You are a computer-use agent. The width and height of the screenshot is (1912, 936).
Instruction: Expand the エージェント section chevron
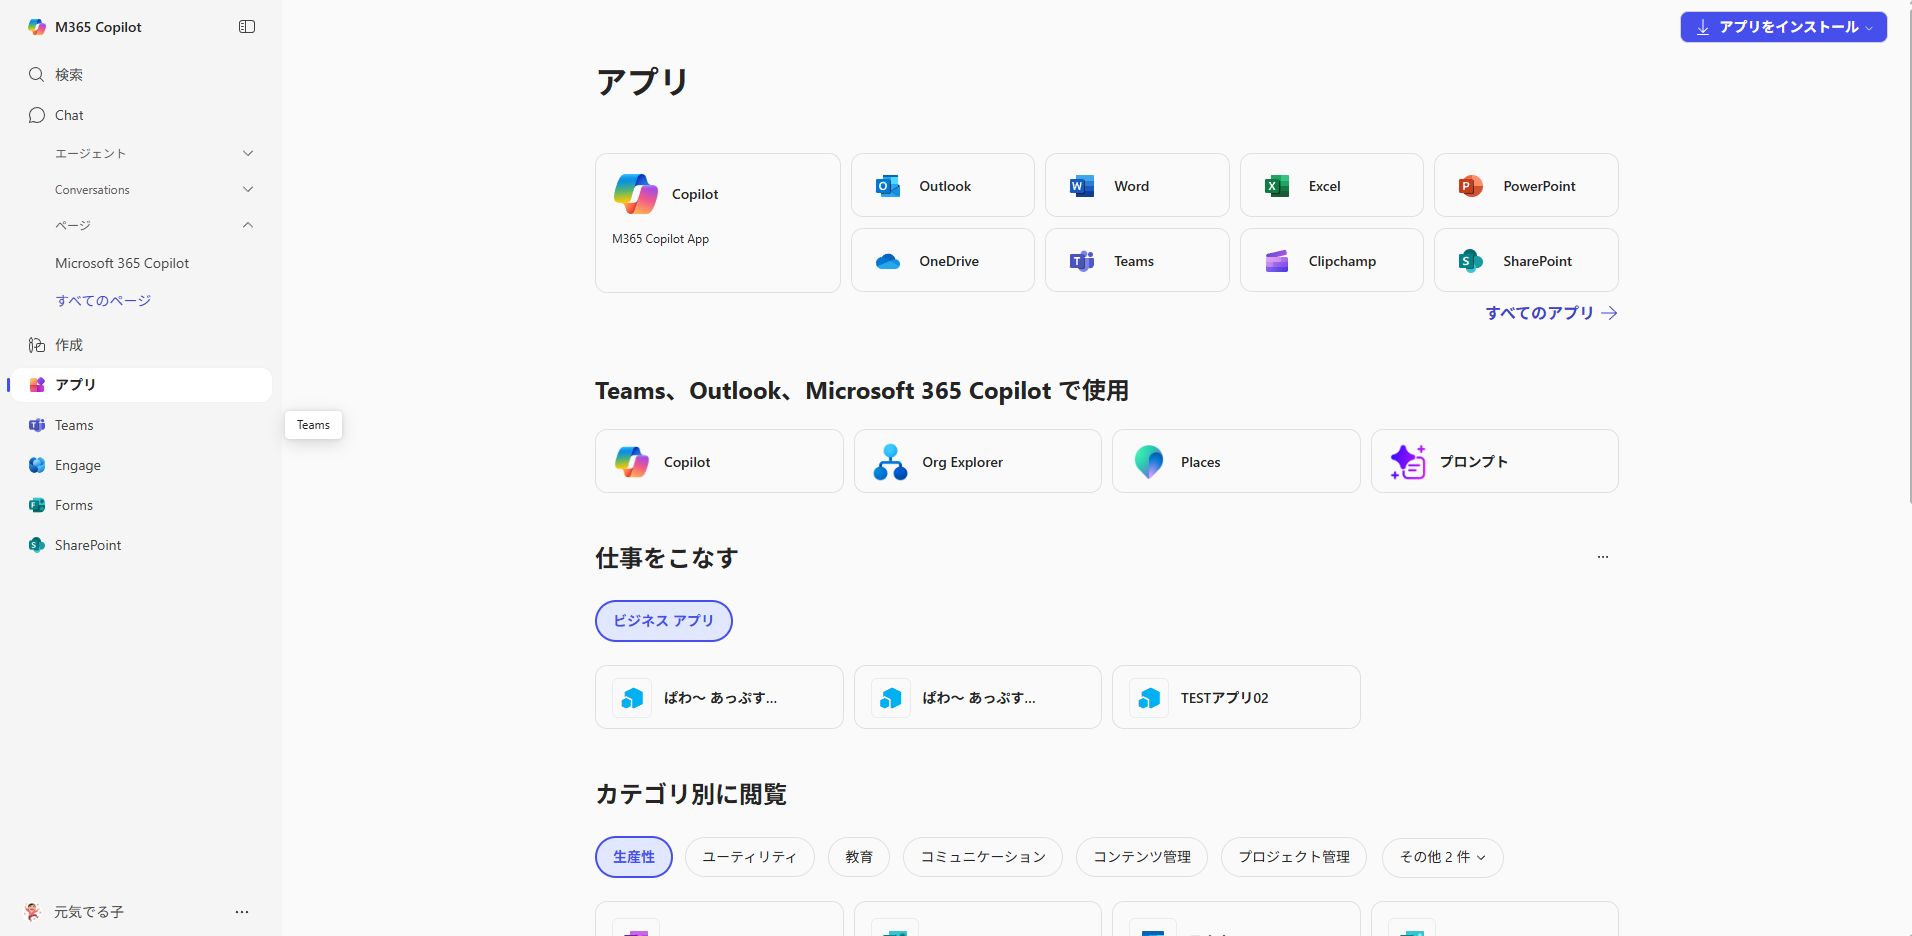(248, 153)
